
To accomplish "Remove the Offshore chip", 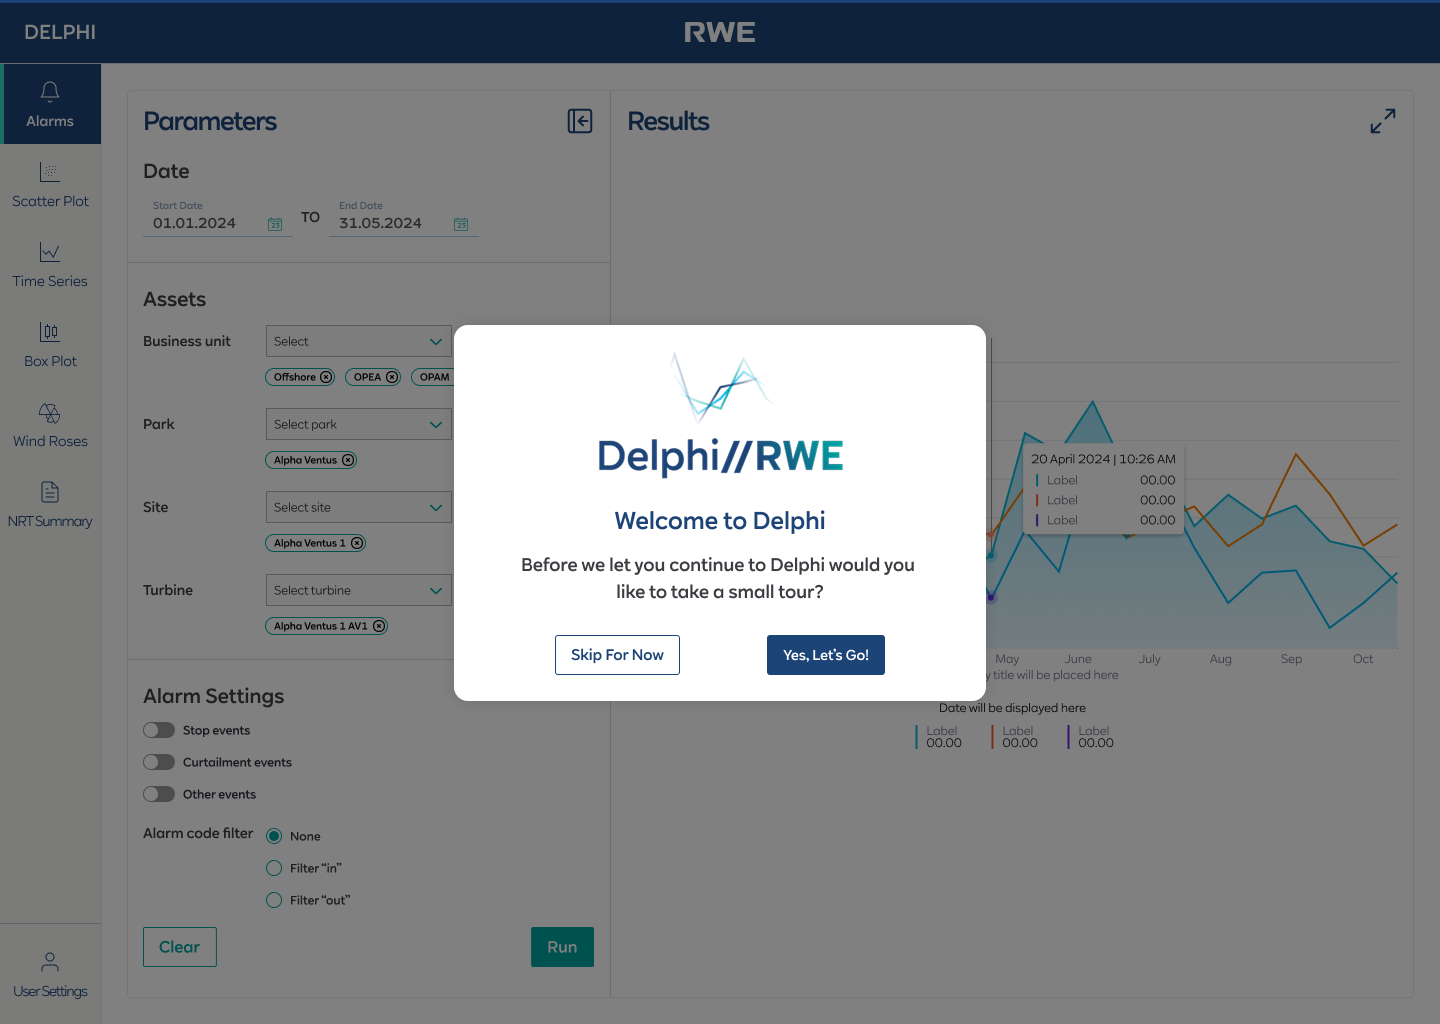I will point(326,377).
